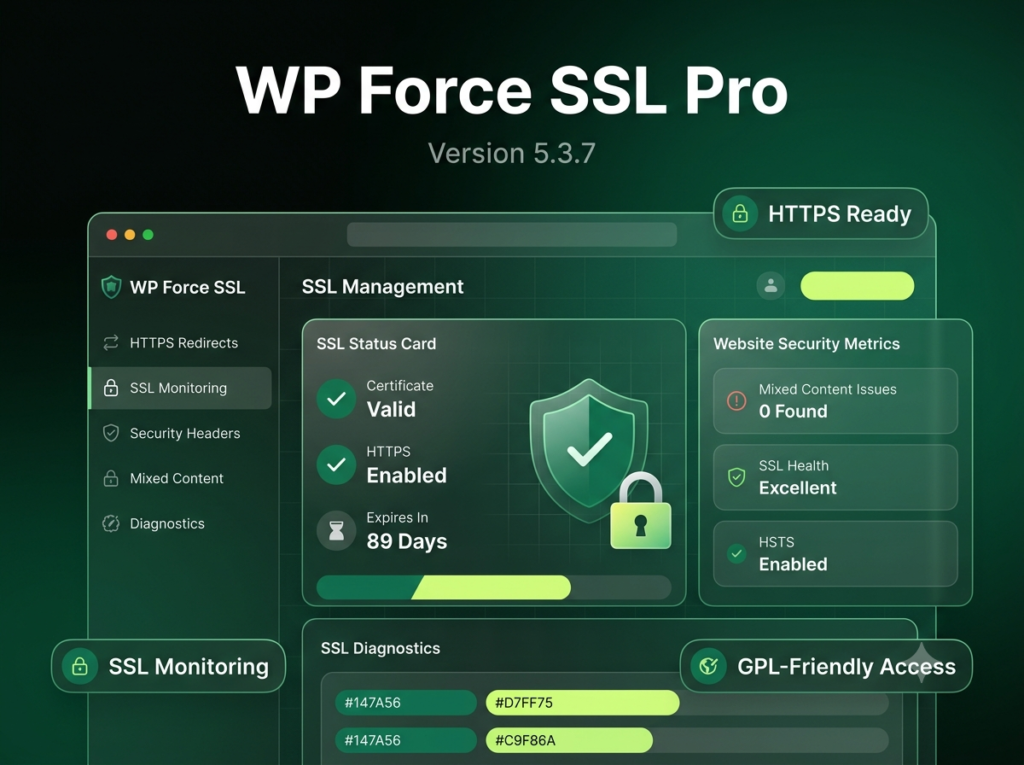Click the SSL Management heading

[383, 287]
